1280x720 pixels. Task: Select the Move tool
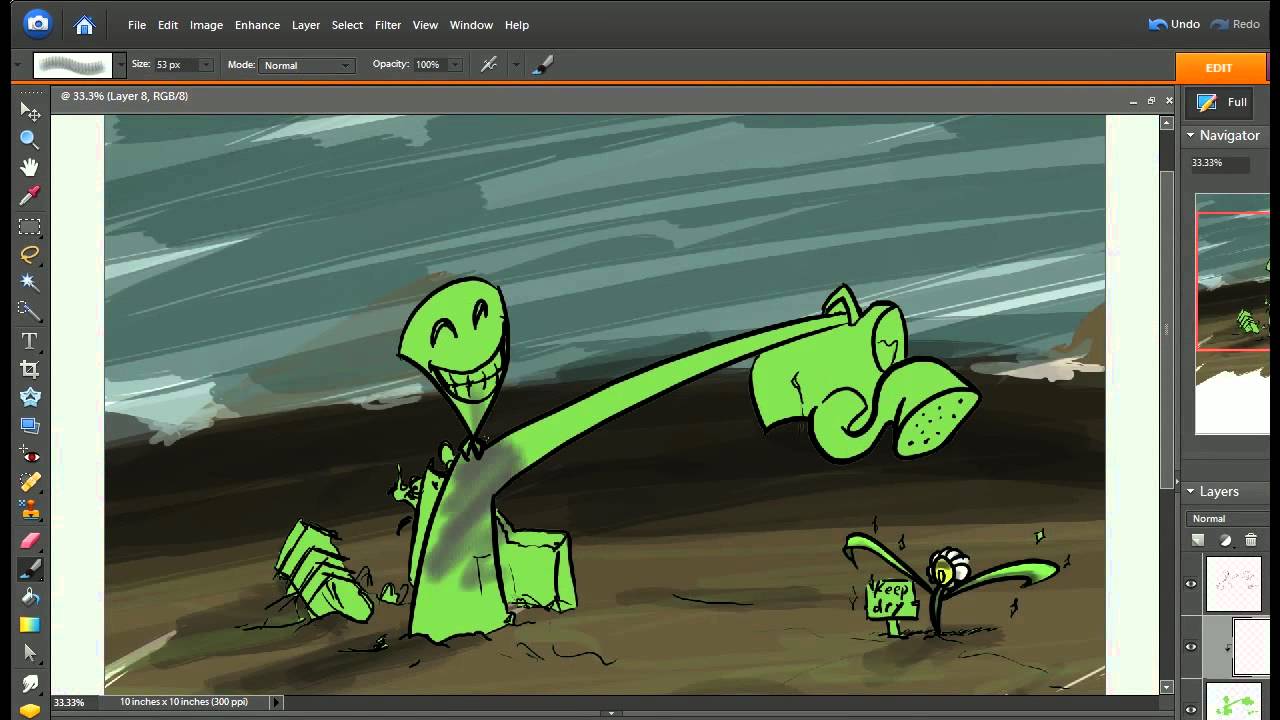pyautogui.click(x=30, y=111)
